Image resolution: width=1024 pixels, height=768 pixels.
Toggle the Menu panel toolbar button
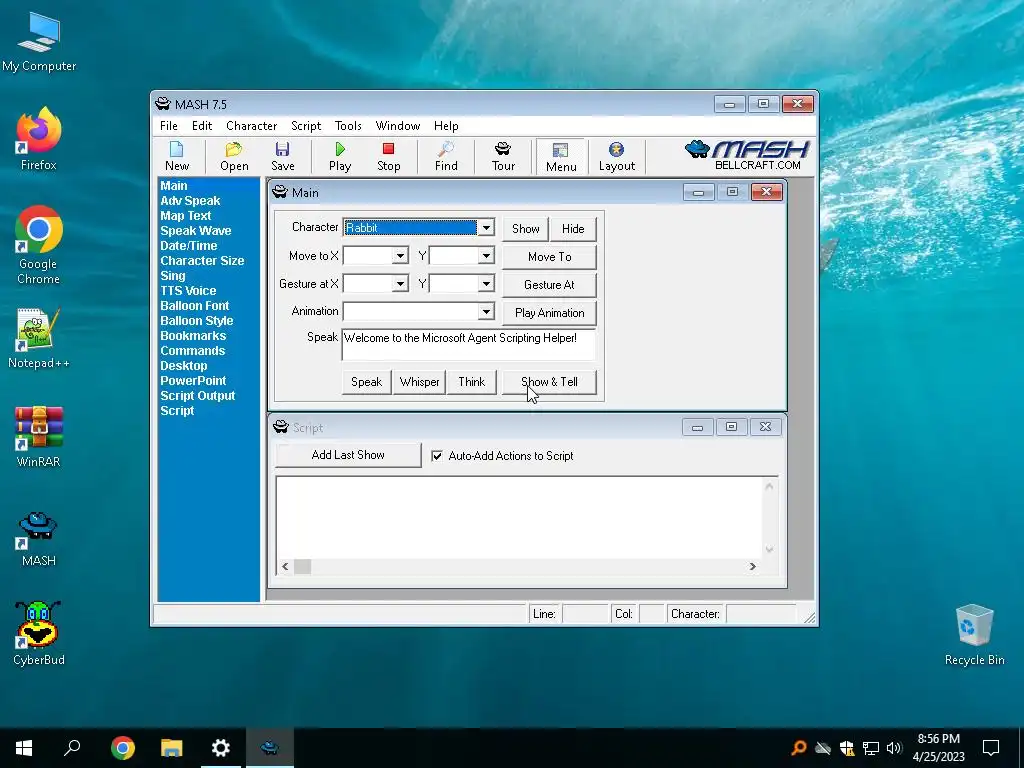[x=561, y=157]
